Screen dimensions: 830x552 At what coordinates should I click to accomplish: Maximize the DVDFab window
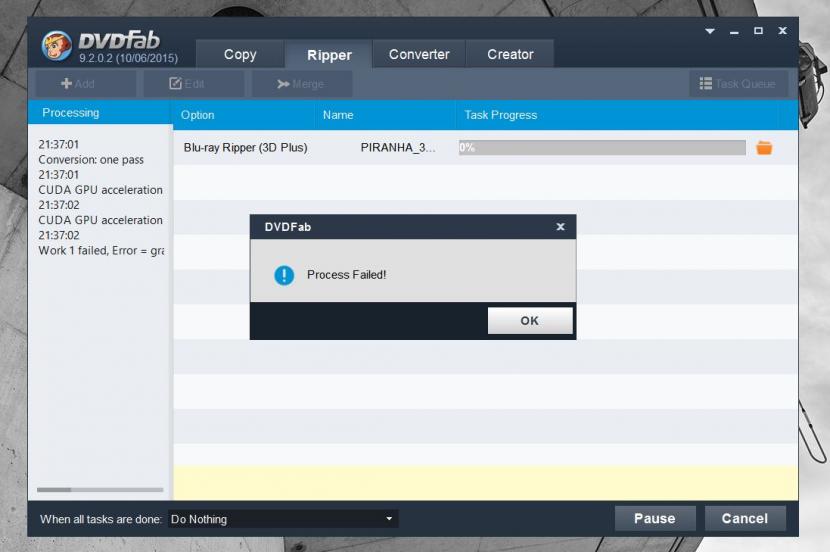759,31
